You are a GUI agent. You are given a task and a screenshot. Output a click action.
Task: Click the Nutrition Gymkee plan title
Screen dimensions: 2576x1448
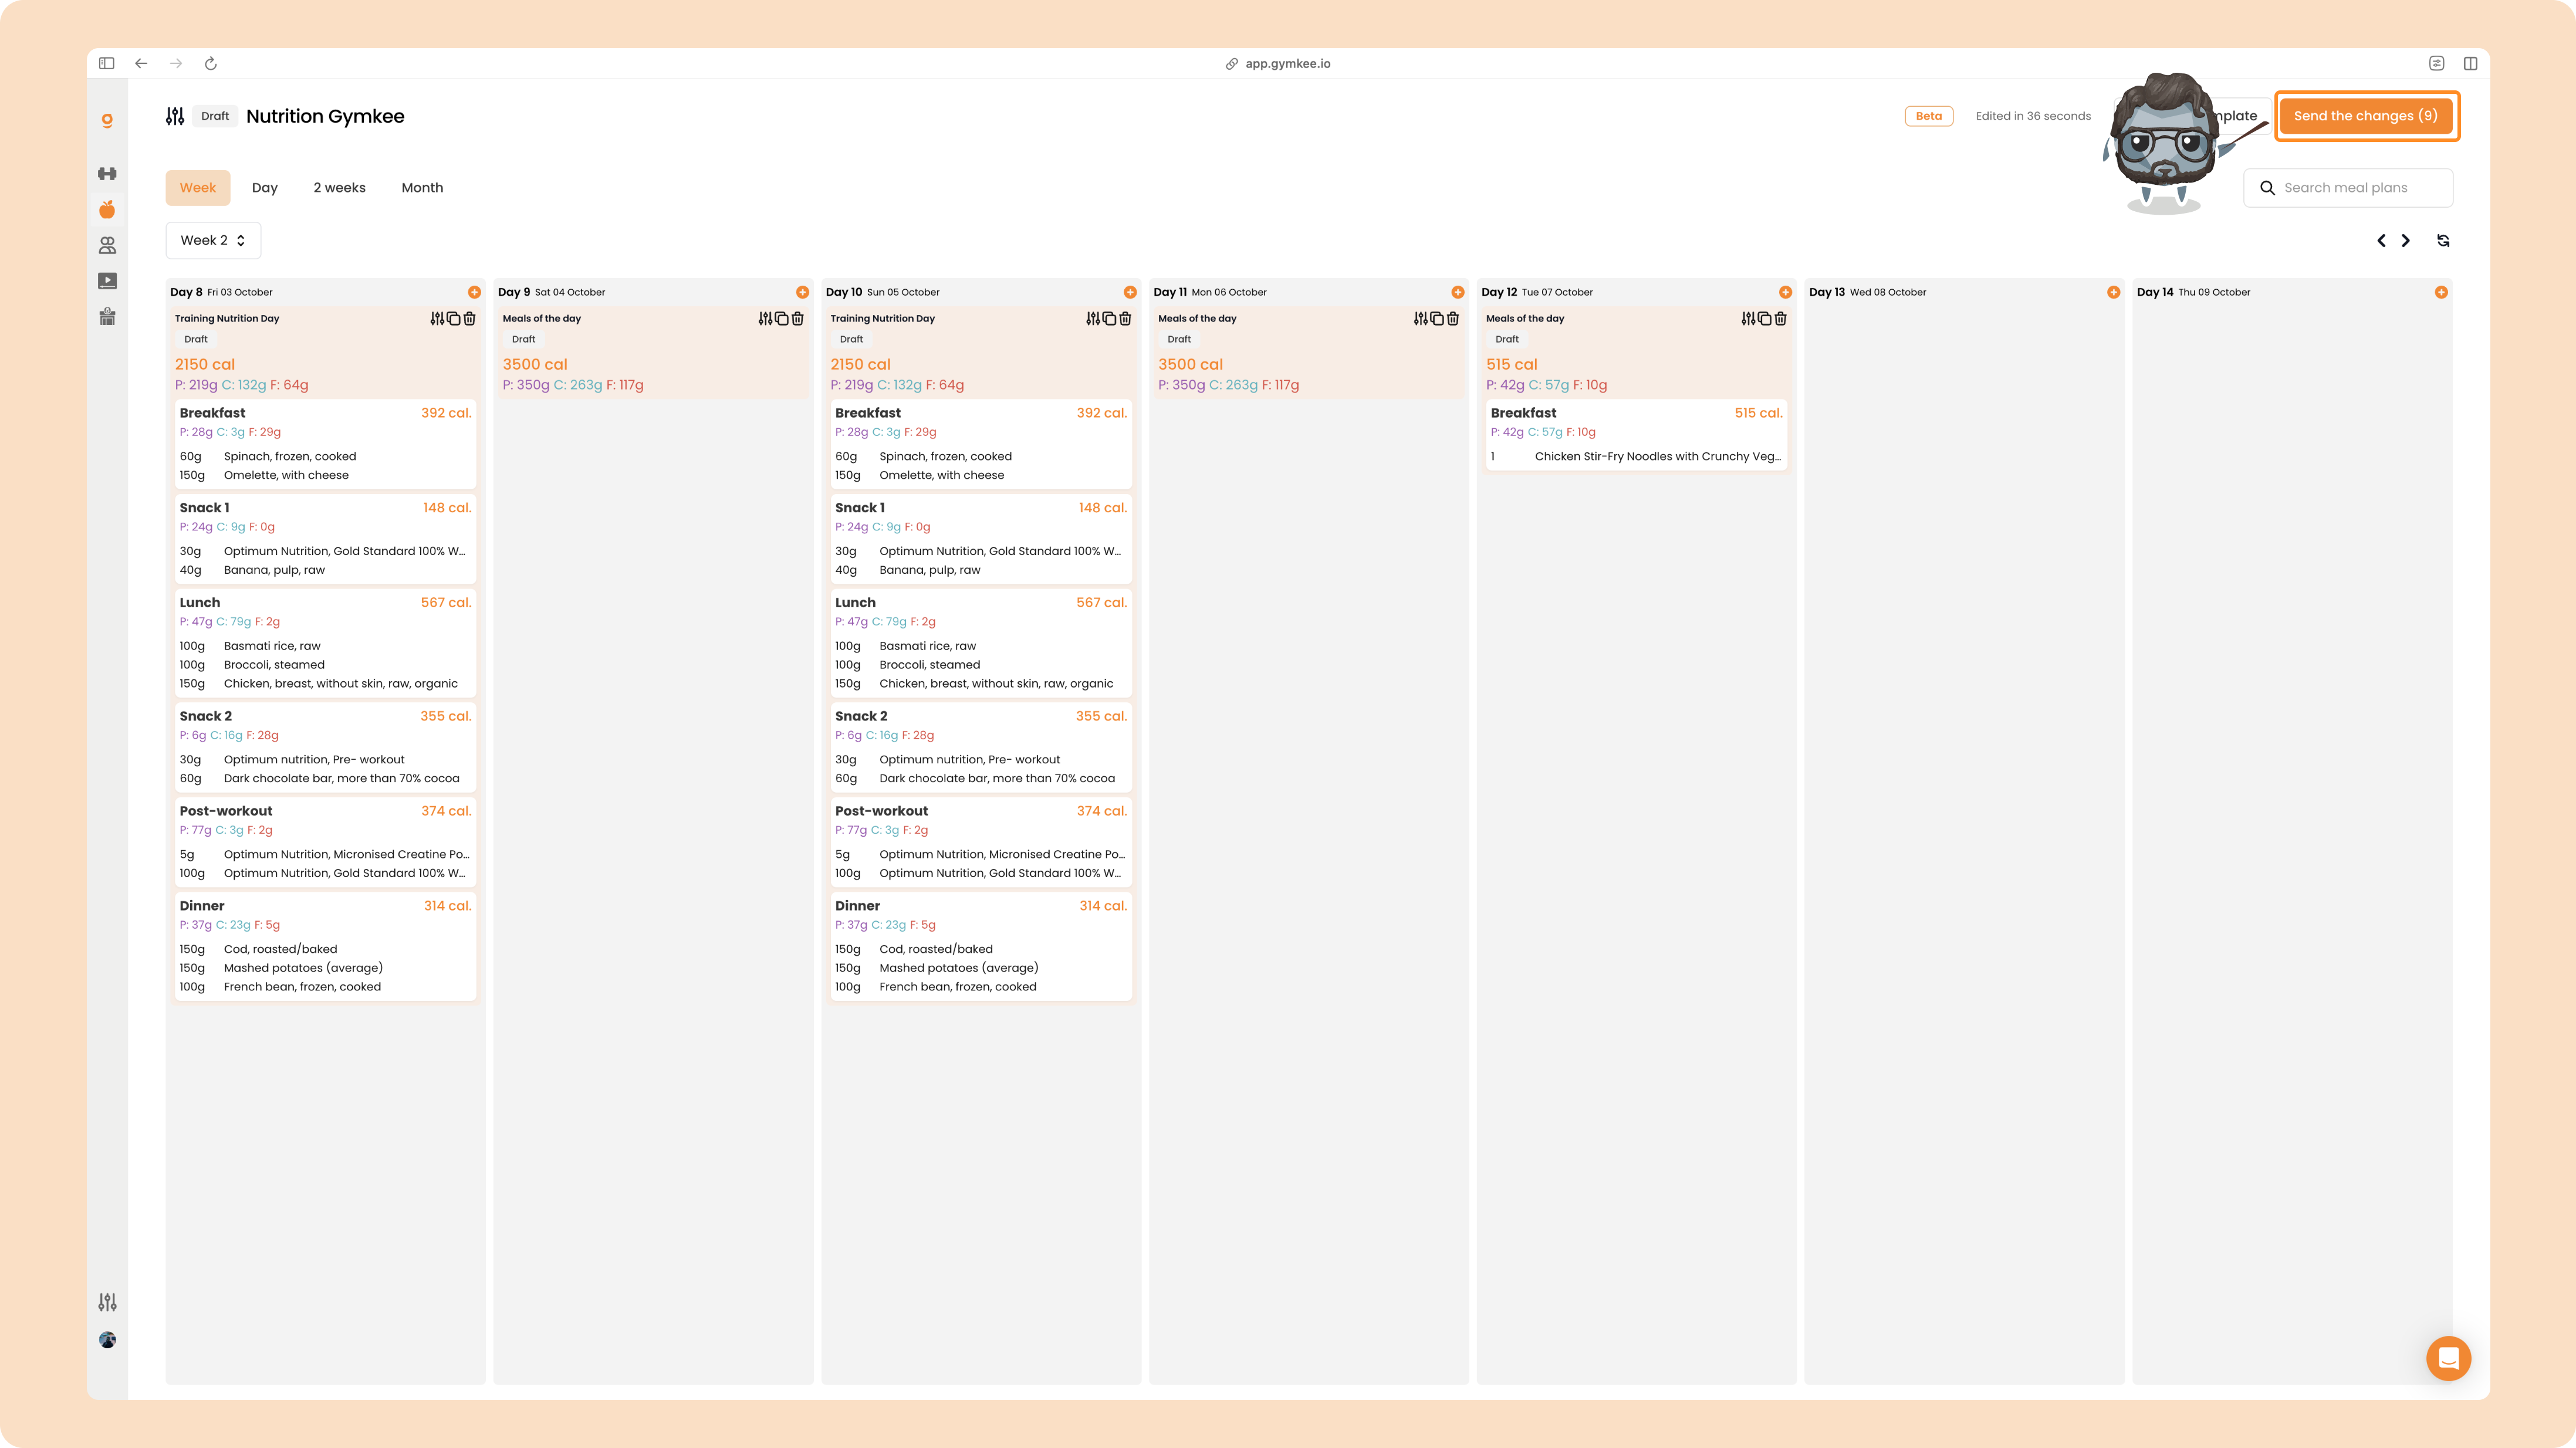325,116
